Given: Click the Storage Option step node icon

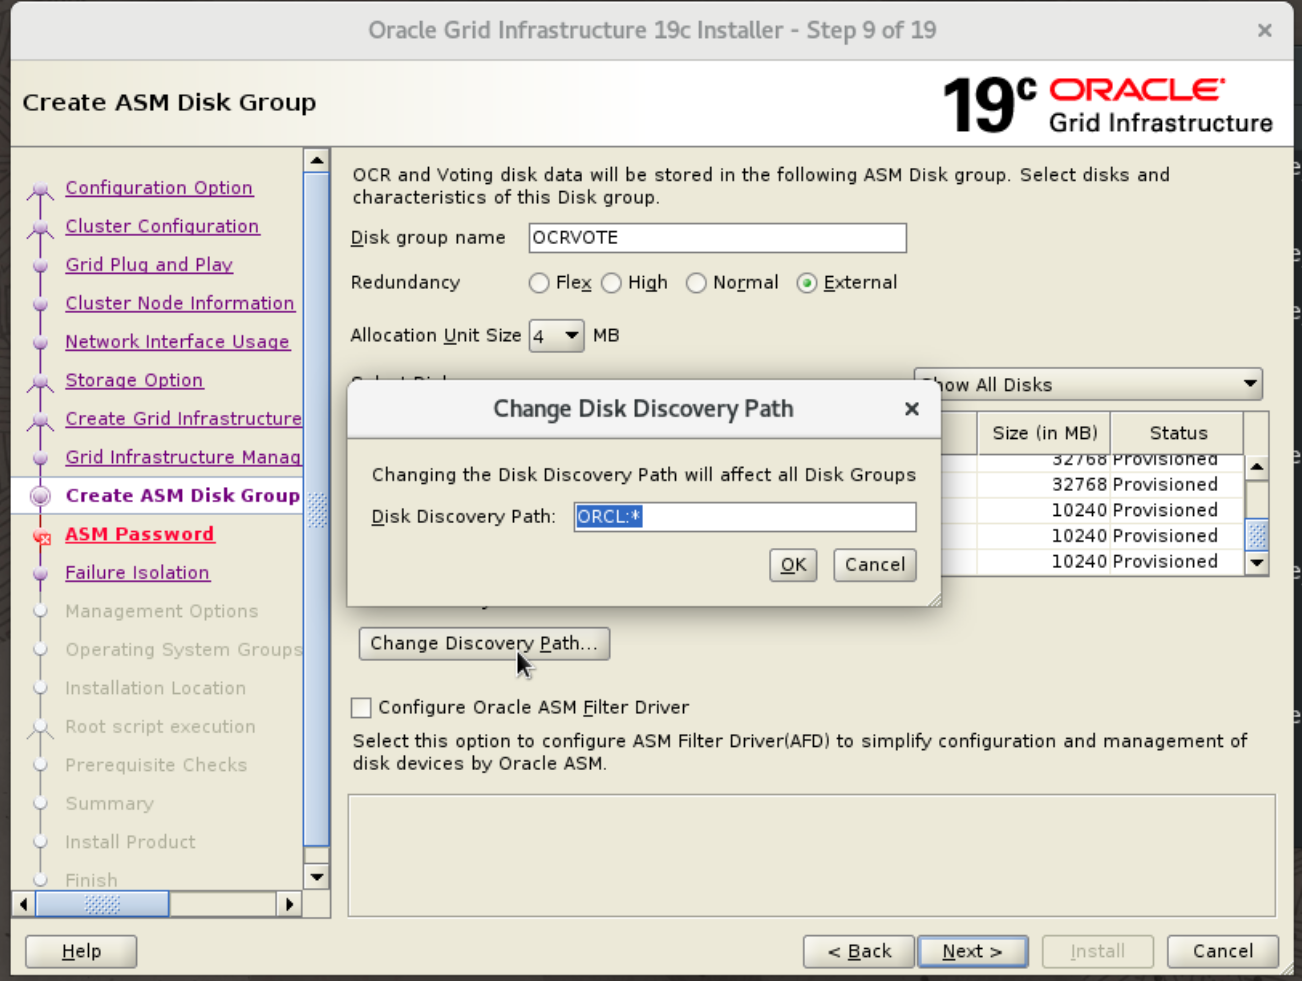Looking at the screenshot, I should (x=40, y=381).
